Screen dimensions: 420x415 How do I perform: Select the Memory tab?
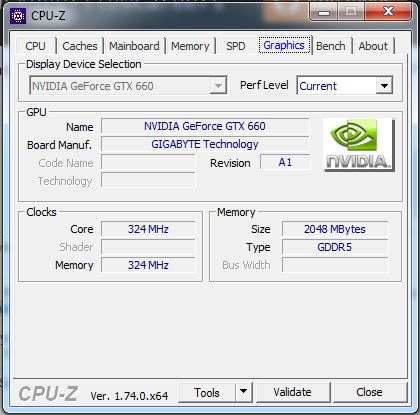point(190,46)
